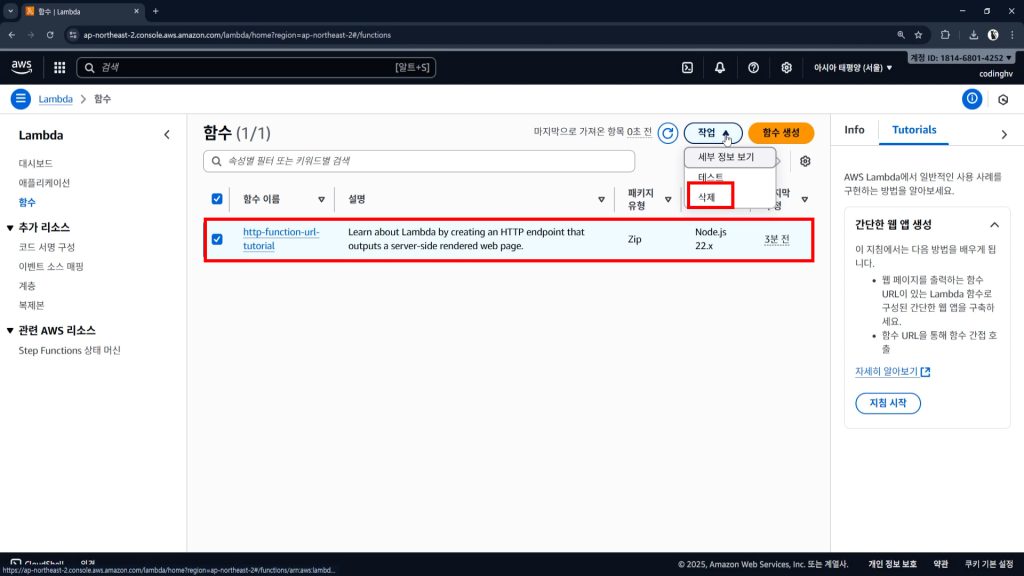Open AWS console settings gear
Image resolution: width=1024 pixels, height=576 pixels.
click(x=786, y=67)
